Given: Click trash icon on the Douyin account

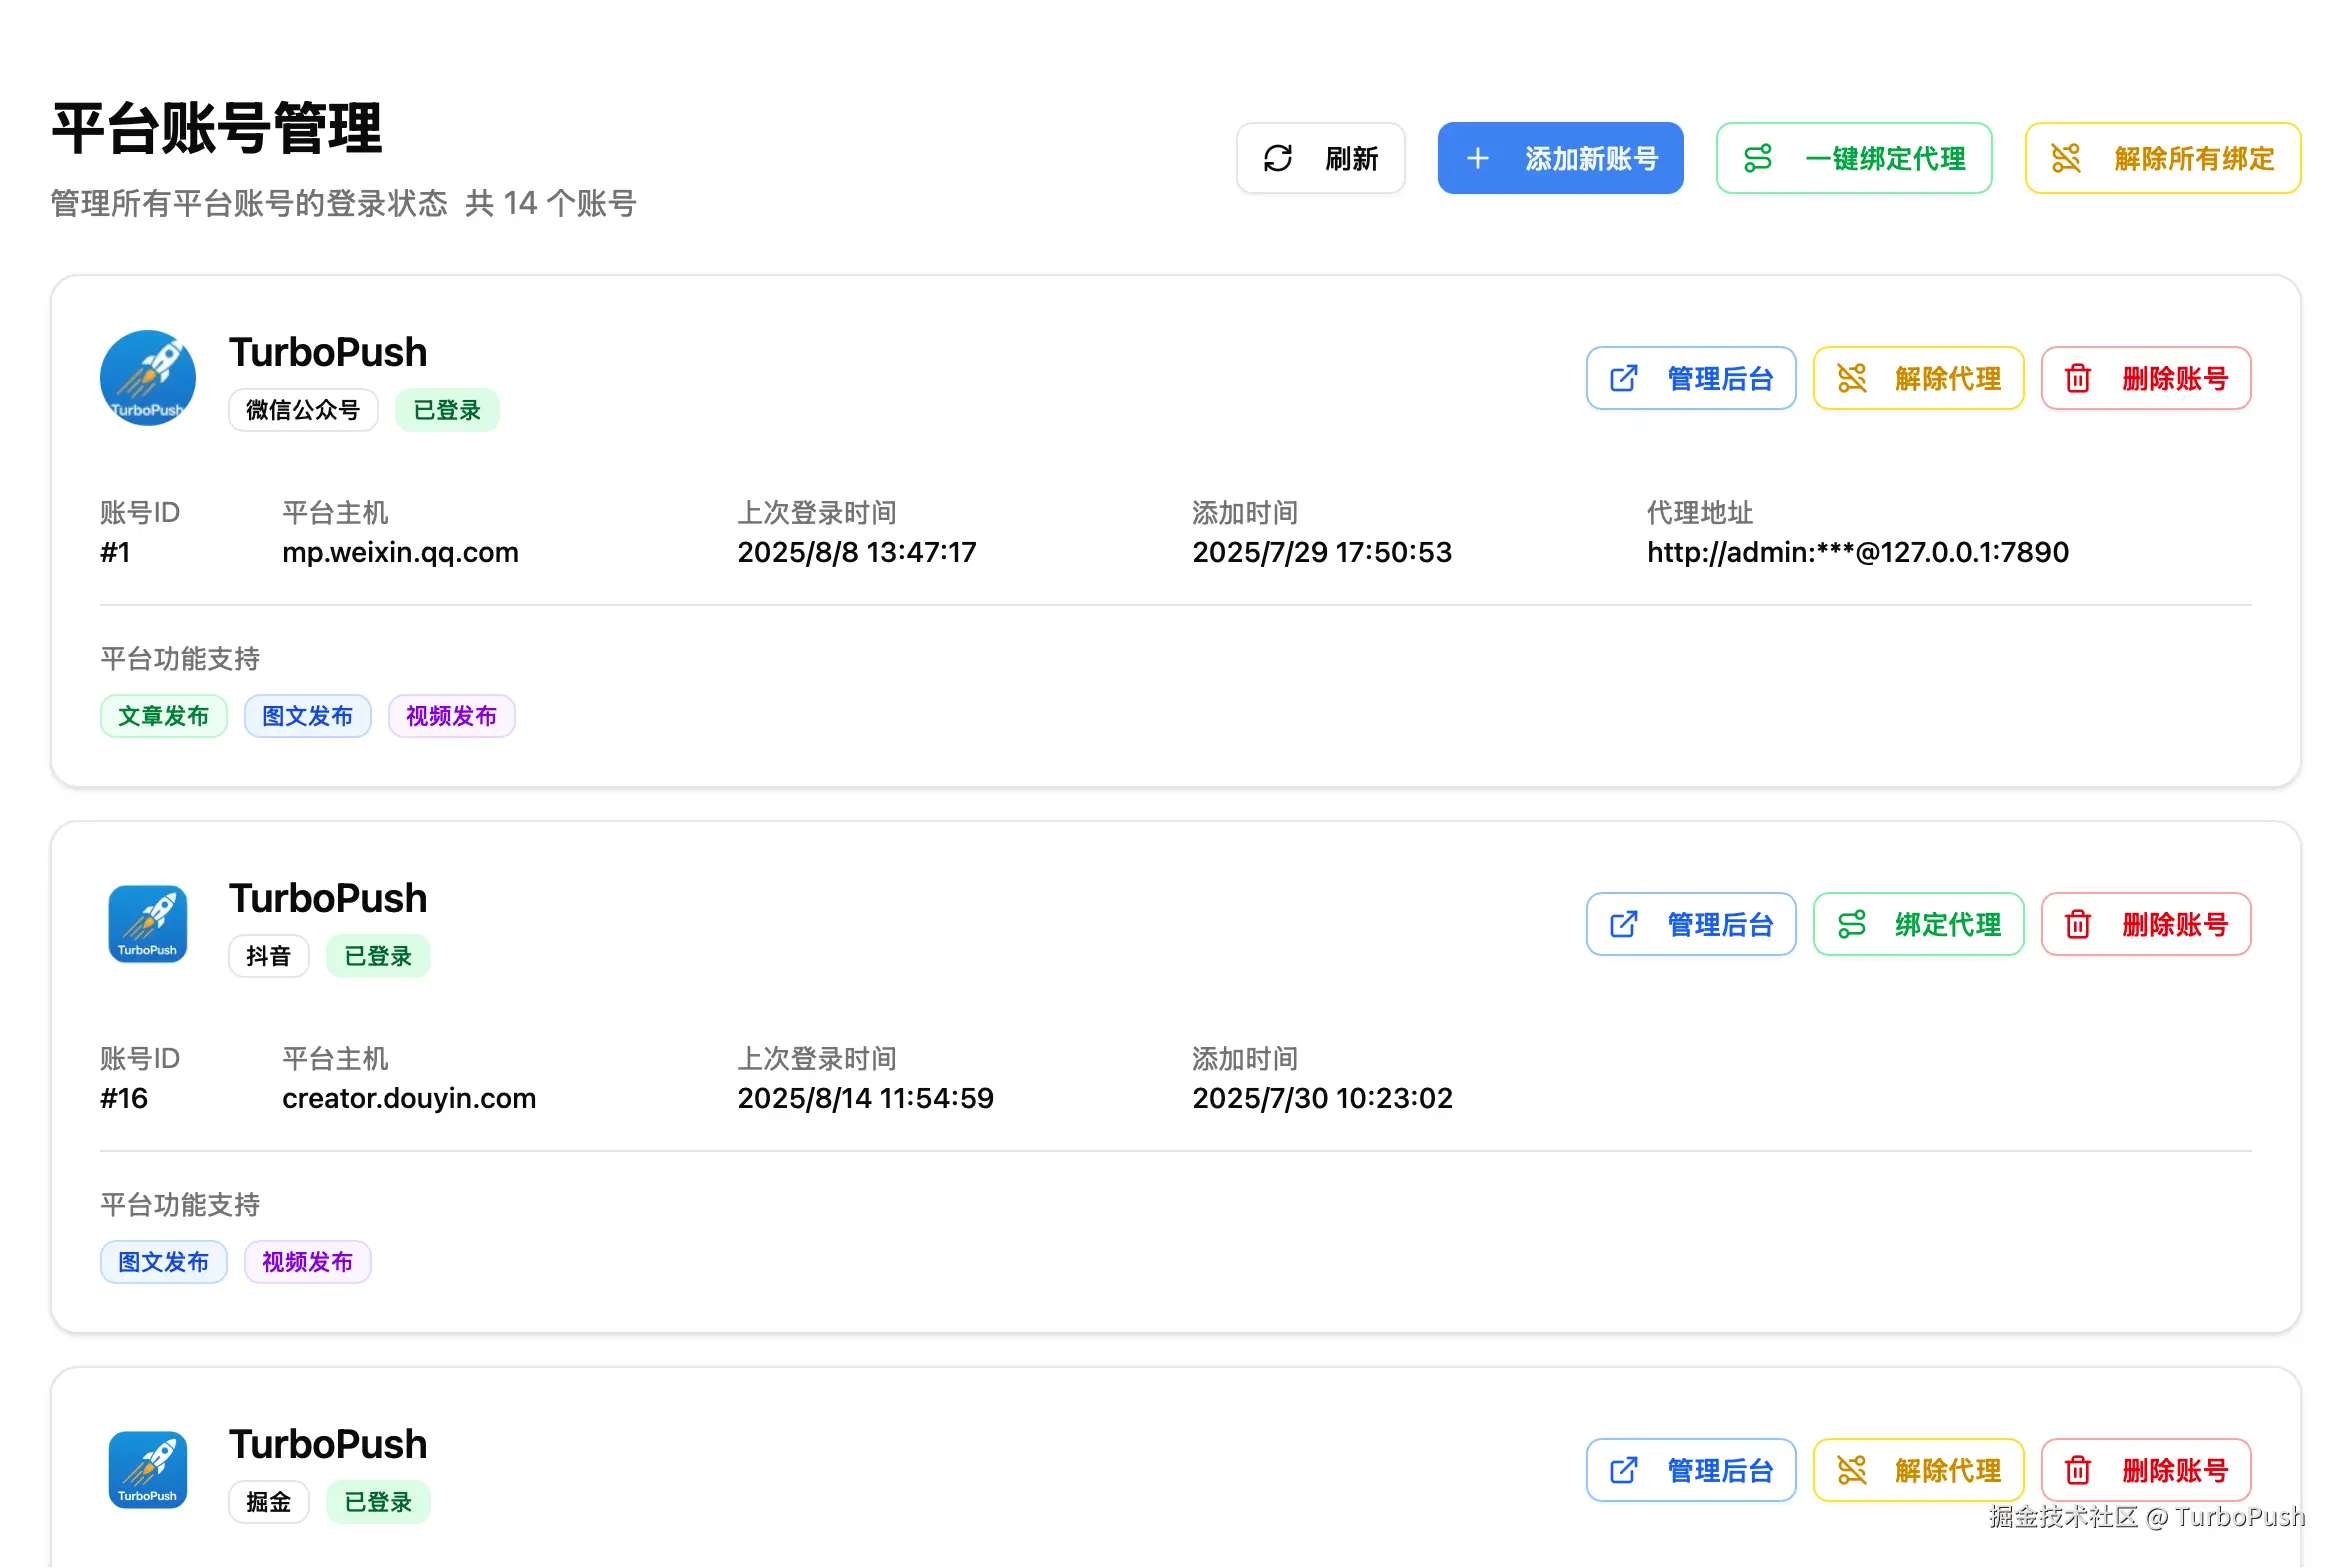Looking at the screenshot, I should 2078,924.
